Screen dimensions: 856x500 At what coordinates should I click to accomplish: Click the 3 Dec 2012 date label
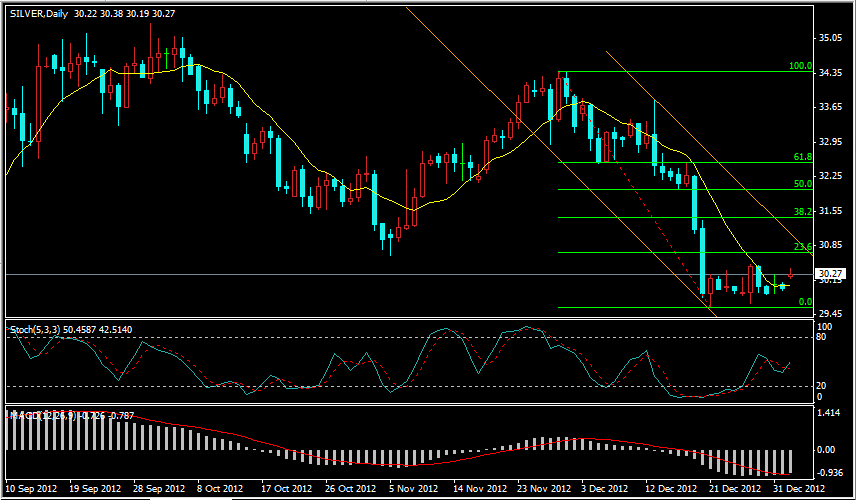[605, 489]
